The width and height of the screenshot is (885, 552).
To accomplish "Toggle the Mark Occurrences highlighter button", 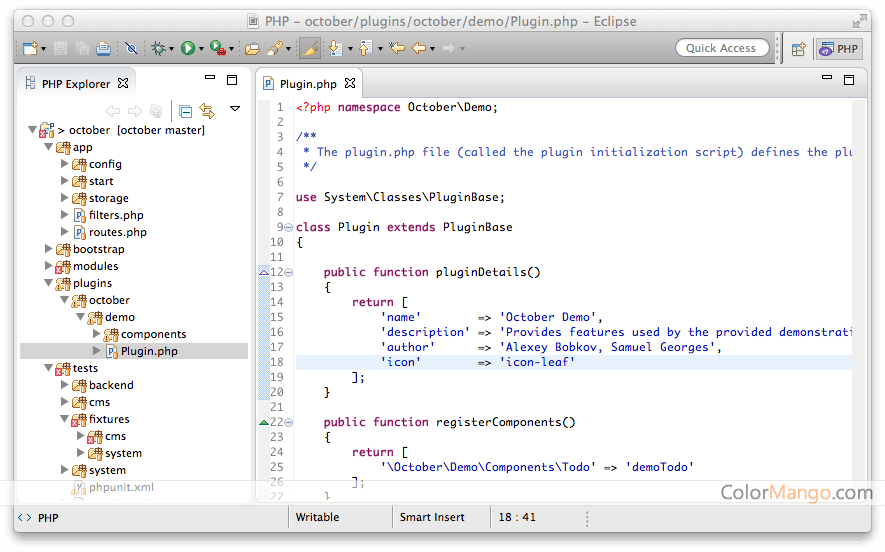I will tap(309, 49).
